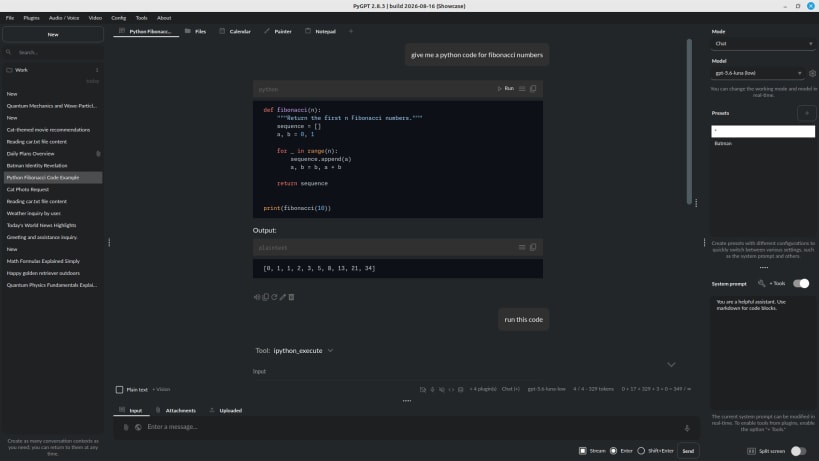Add a new preset with the plus button
Viewport: 819px width, 461px height.
point(806,113)
